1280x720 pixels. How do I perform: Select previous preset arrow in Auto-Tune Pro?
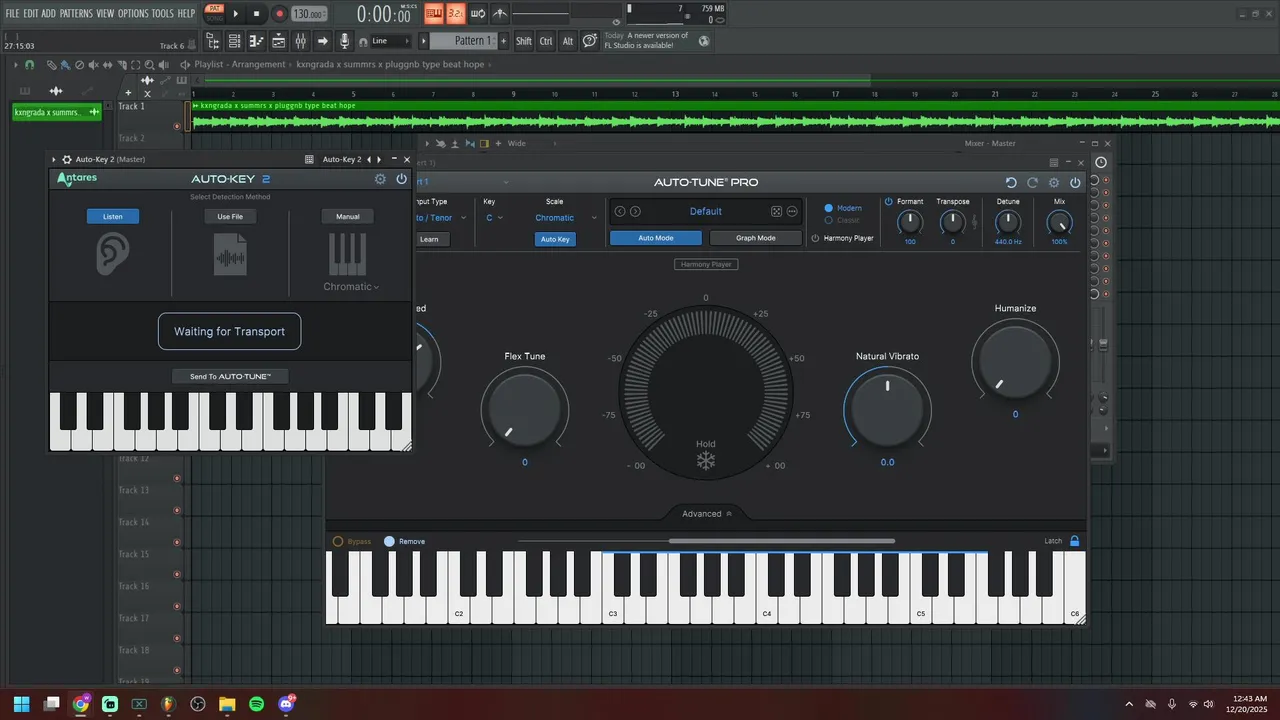(x=620, y=211)
